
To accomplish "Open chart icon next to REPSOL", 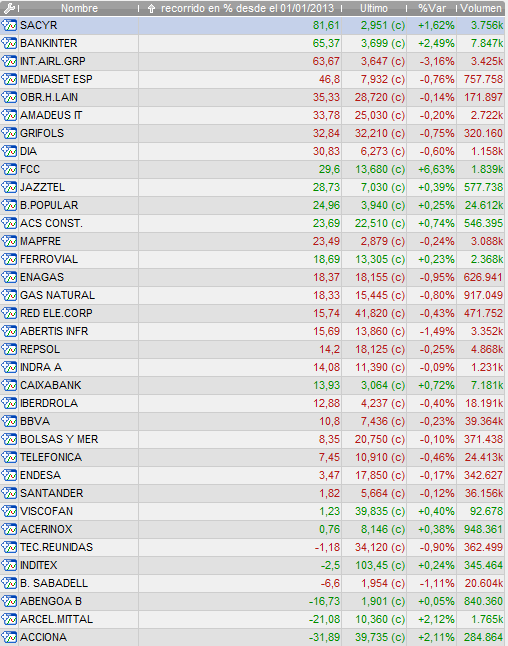I will tap(9, 349).
